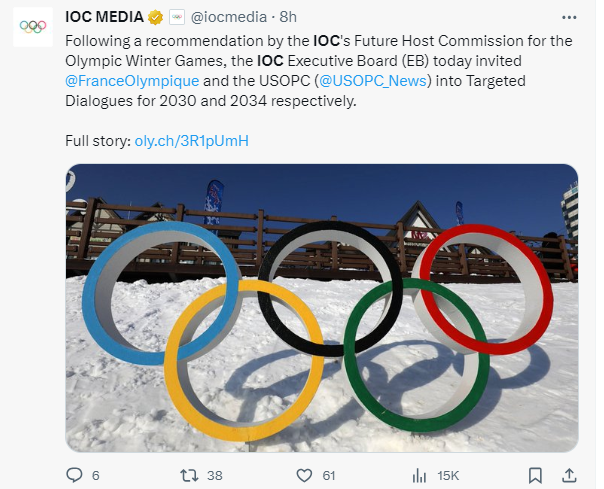Click the gold verified badge
604x489 pixels.
155,17
